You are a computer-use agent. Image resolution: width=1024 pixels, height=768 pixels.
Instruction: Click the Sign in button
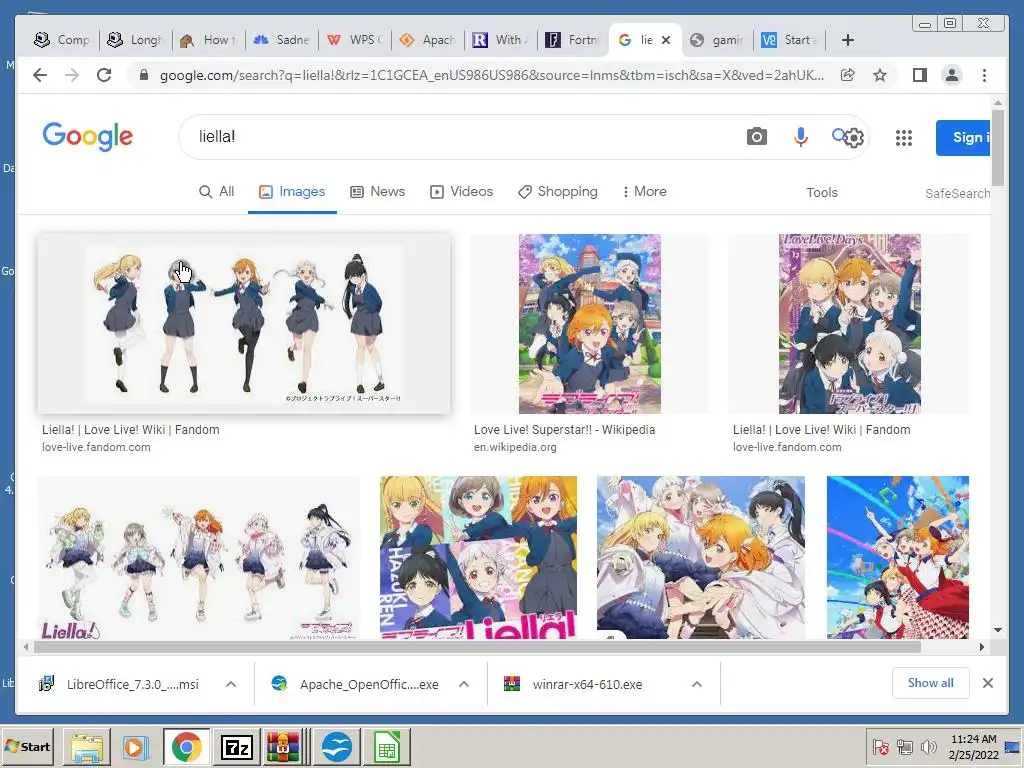pyautogui.click(x=963, y=138)
